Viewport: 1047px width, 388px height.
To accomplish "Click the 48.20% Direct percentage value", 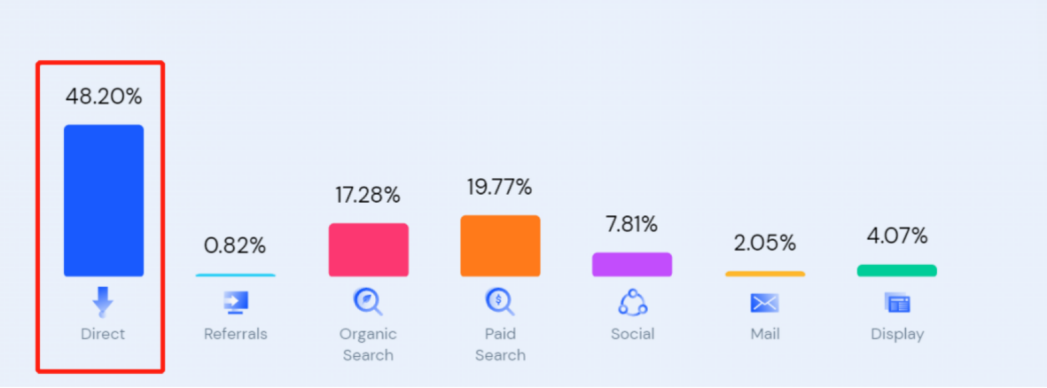I will tap(103, 97).
